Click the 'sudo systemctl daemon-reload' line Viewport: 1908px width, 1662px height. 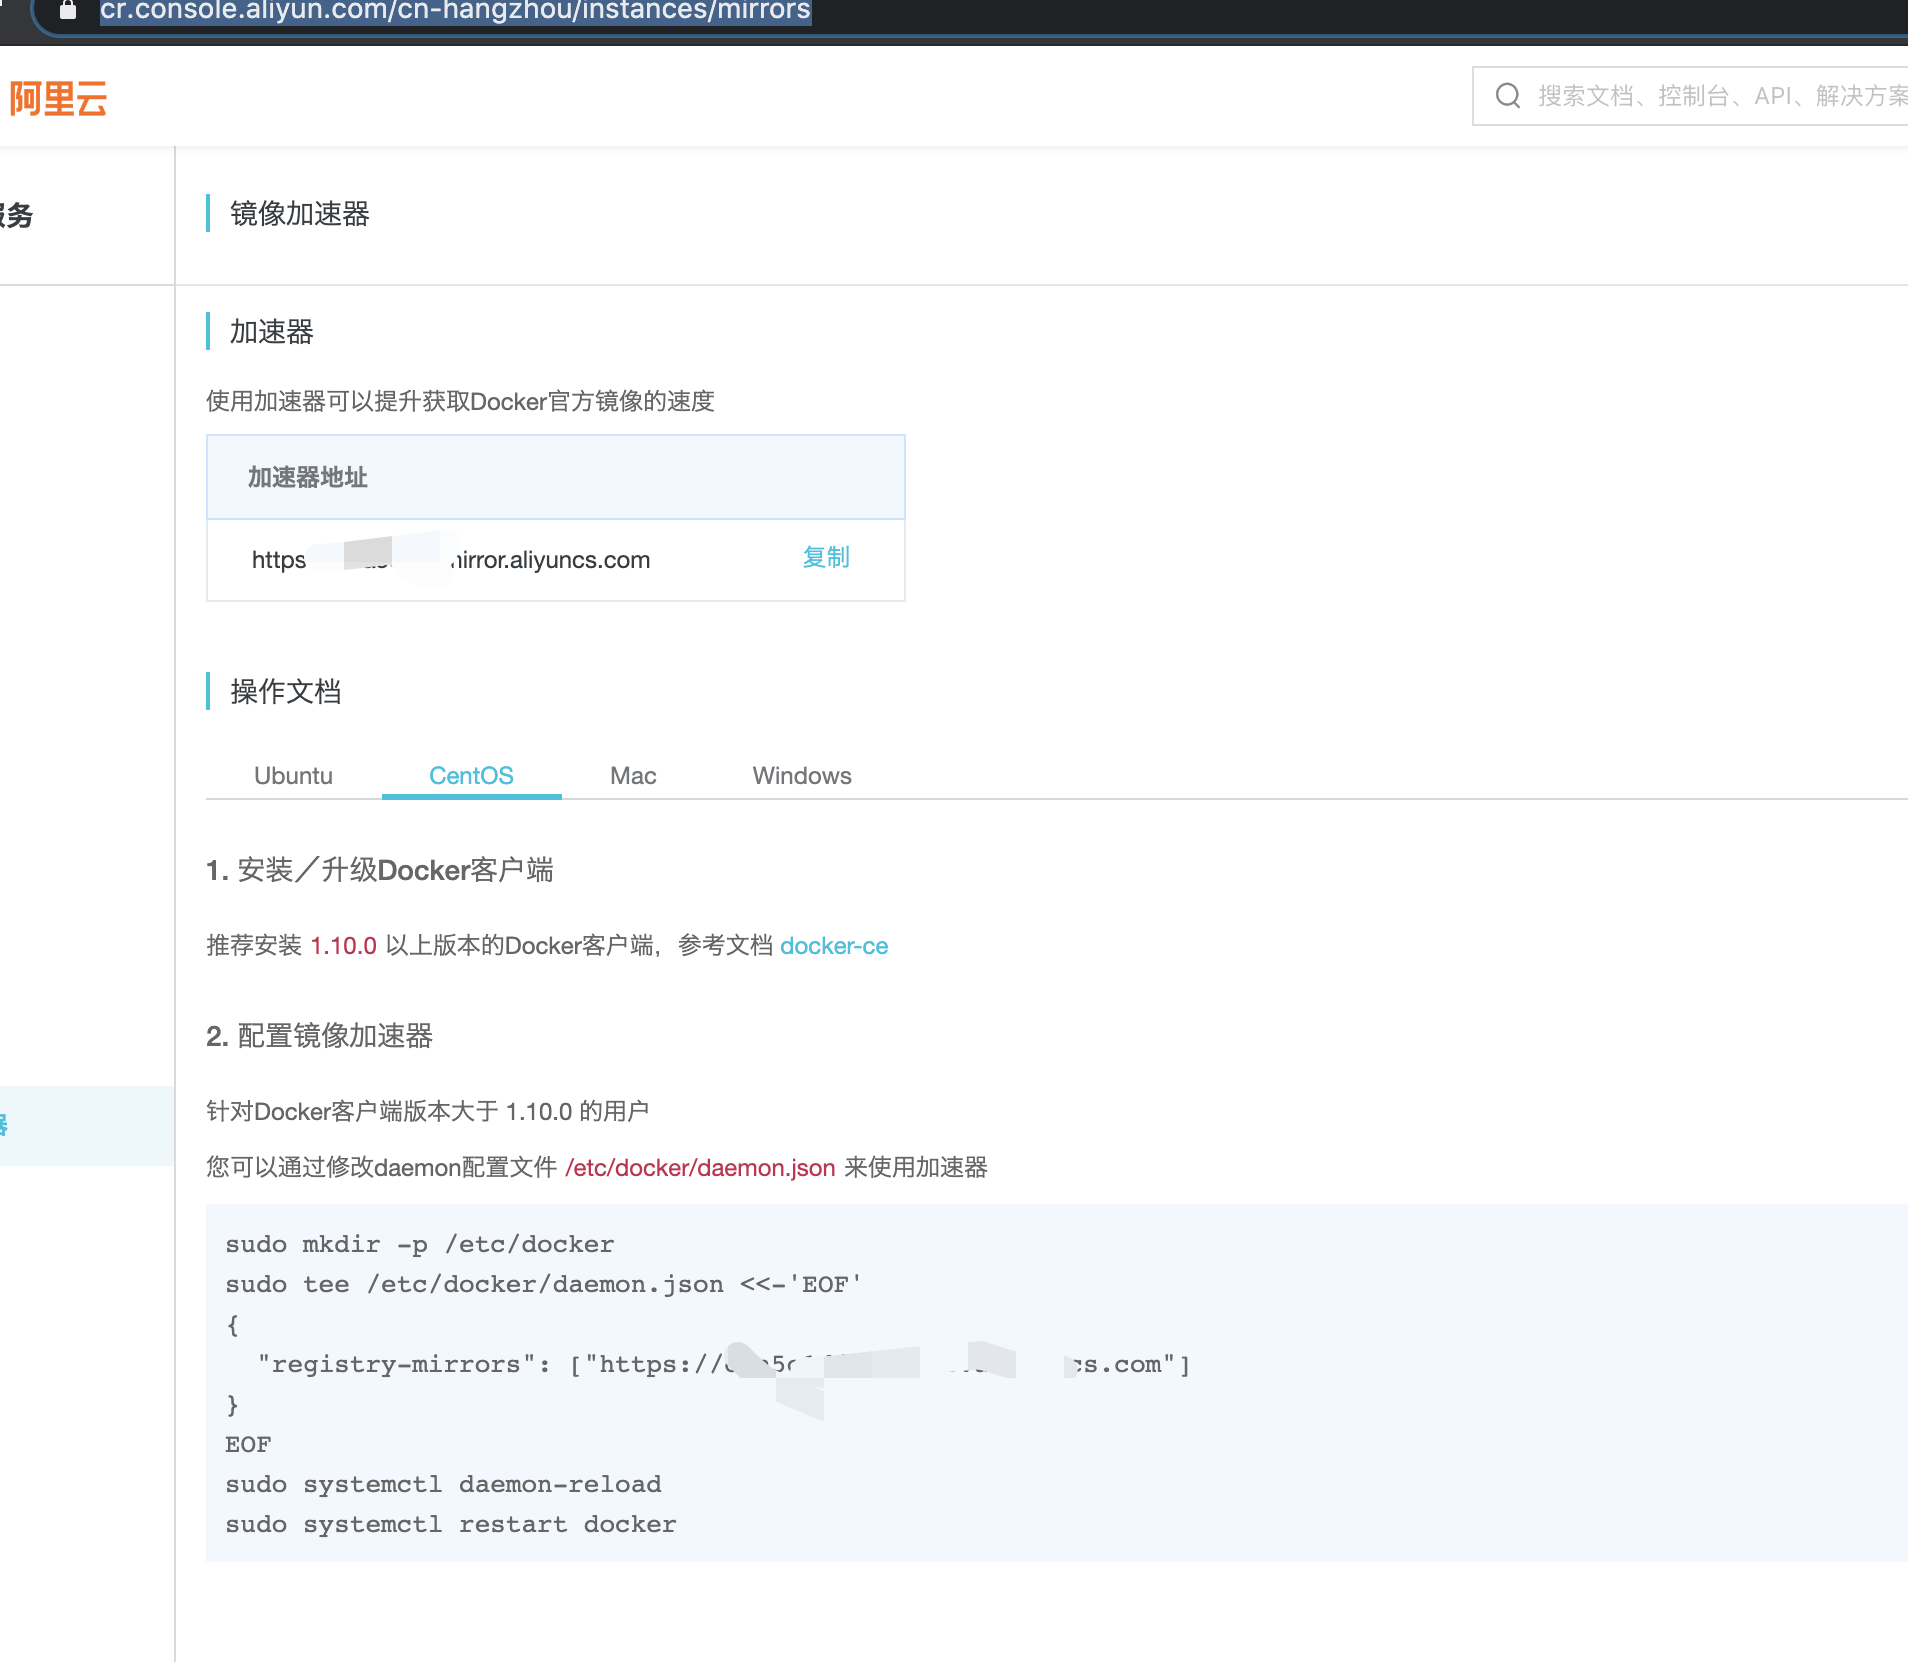coord(443,1484)
